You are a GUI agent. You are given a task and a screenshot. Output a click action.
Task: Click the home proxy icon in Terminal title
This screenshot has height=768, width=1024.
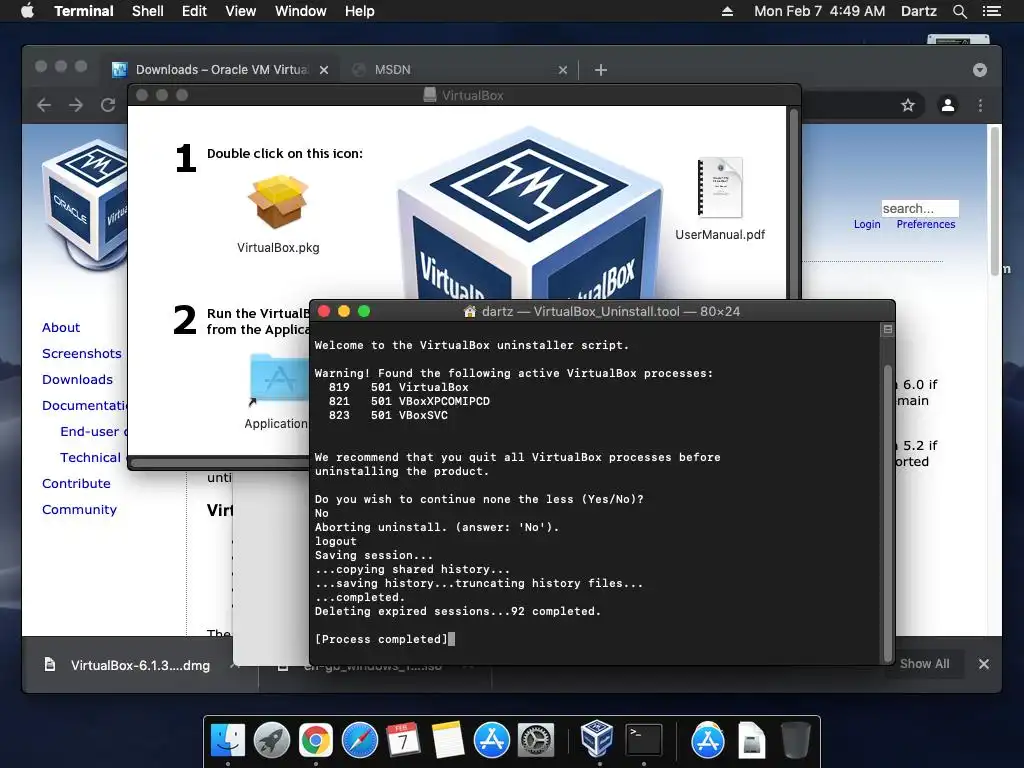(x=470, y=312)
